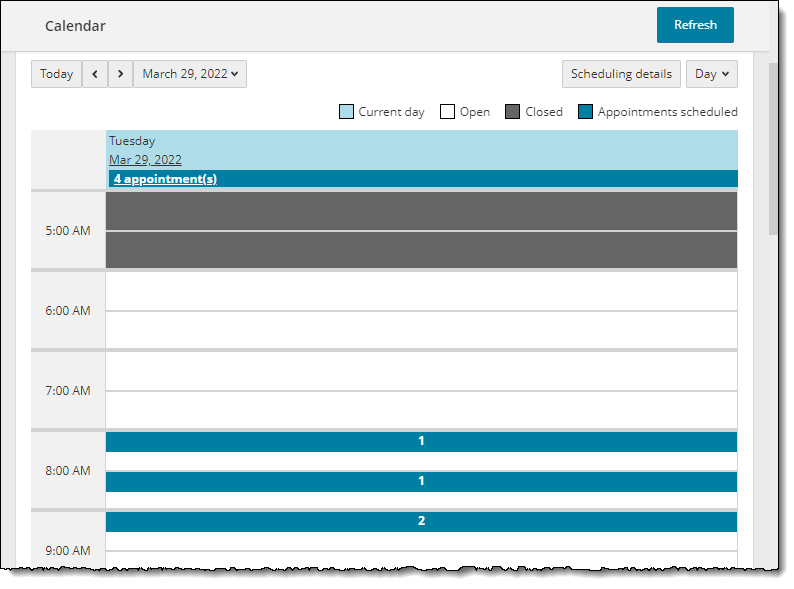Open the March 29, 2022 date dropdown

pos(190,74)
